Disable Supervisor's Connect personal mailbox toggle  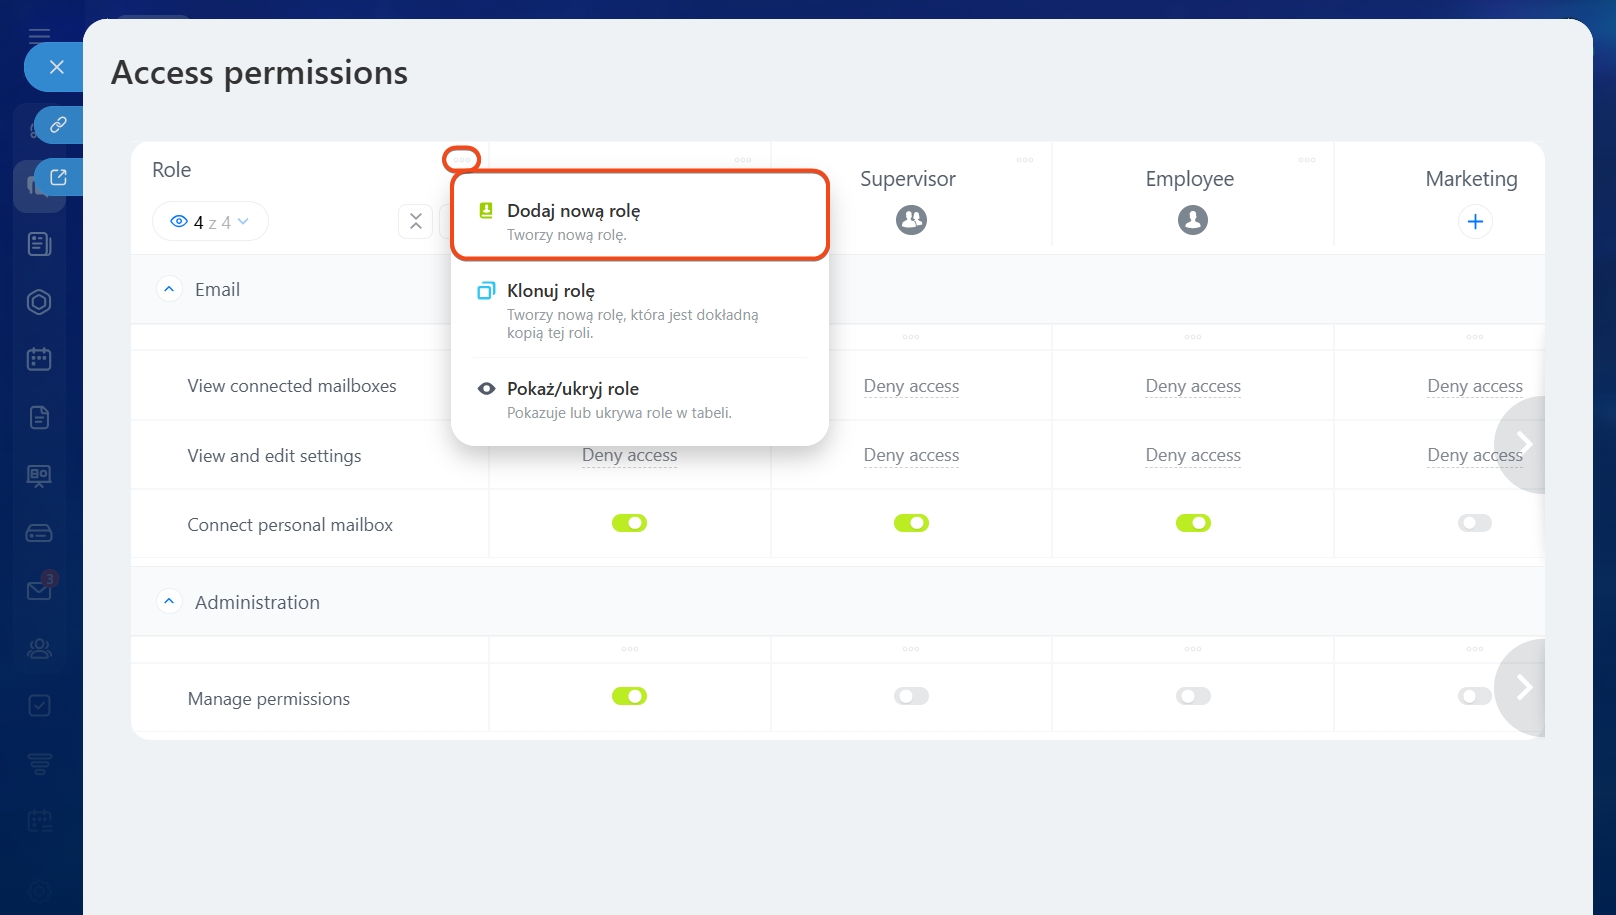(911, 523)
